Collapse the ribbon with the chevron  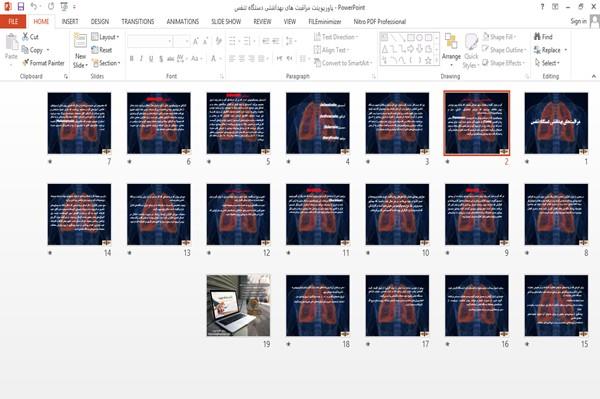pos(593,76)
